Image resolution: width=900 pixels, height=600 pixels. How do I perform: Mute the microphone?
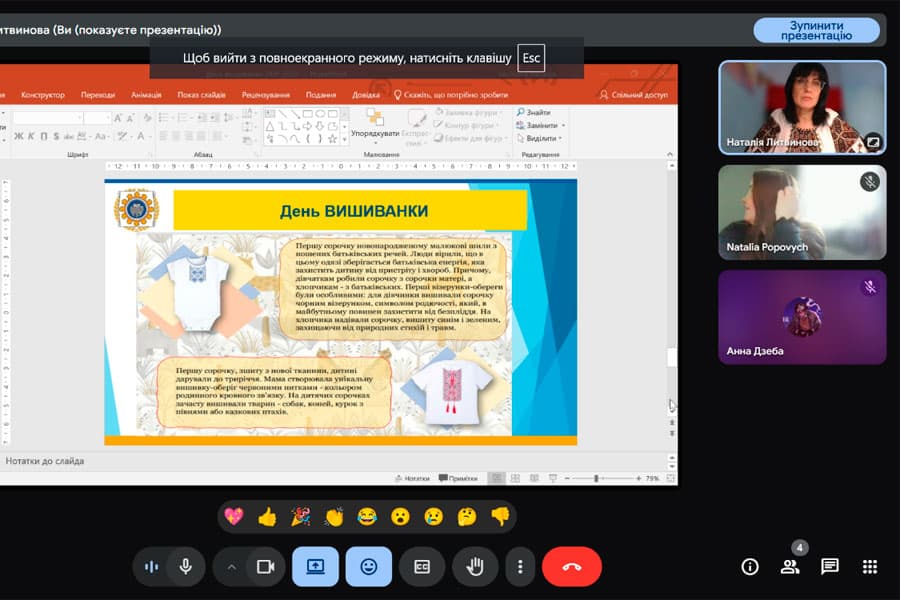(x=185, y=567)
